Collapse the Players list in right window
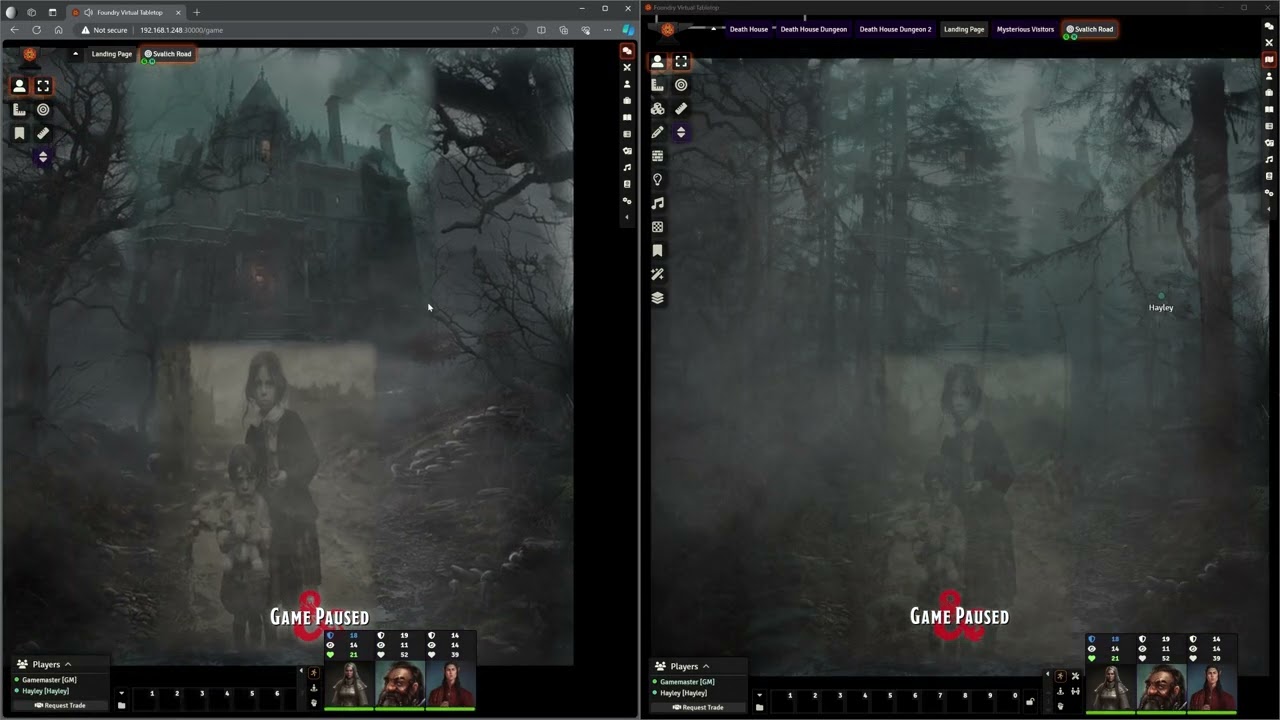 click(706, 666)
